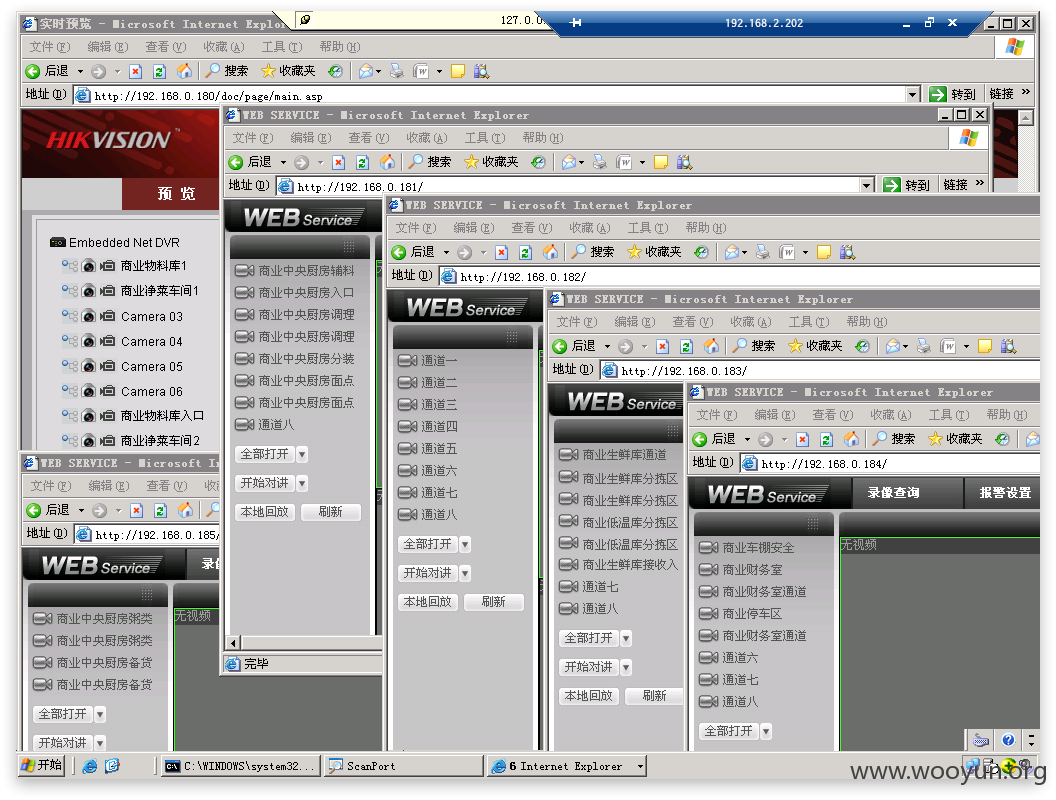Open 6 Internet Explorer taskbar group
This screenshot has height=800, width=1056.
568,766
